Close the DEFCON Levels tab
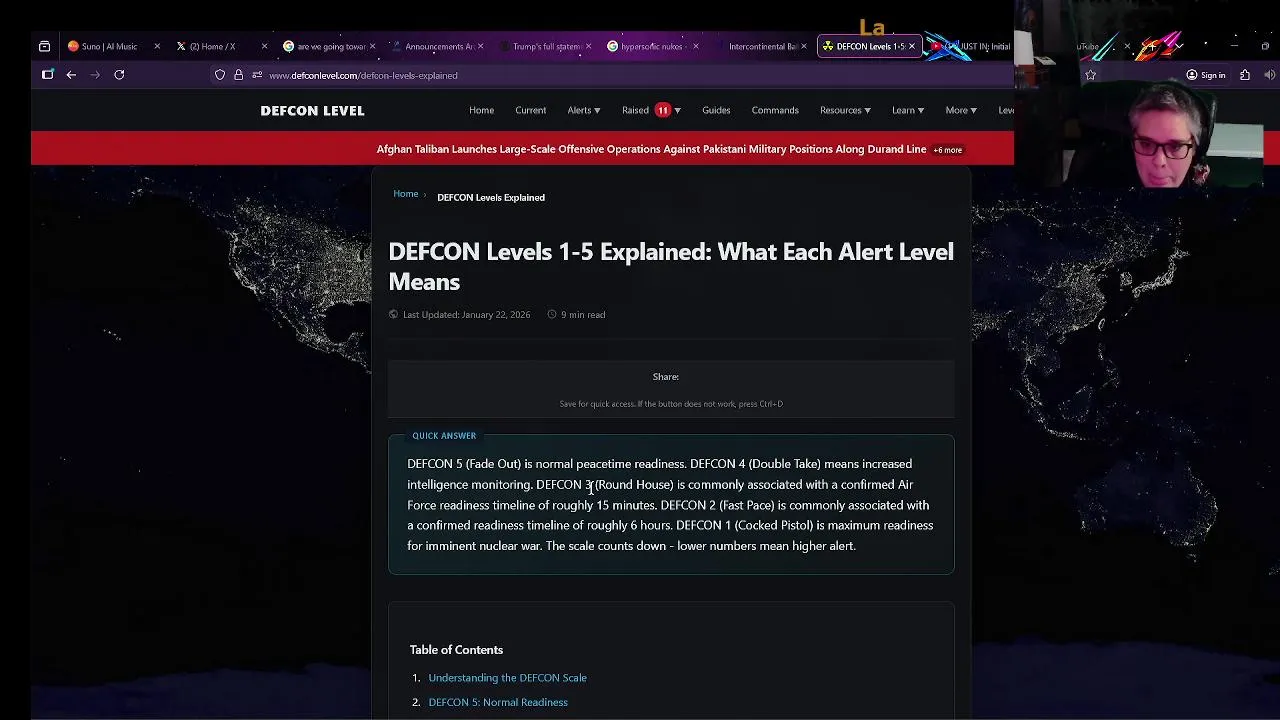1280x720 pixels. [911, 46]
